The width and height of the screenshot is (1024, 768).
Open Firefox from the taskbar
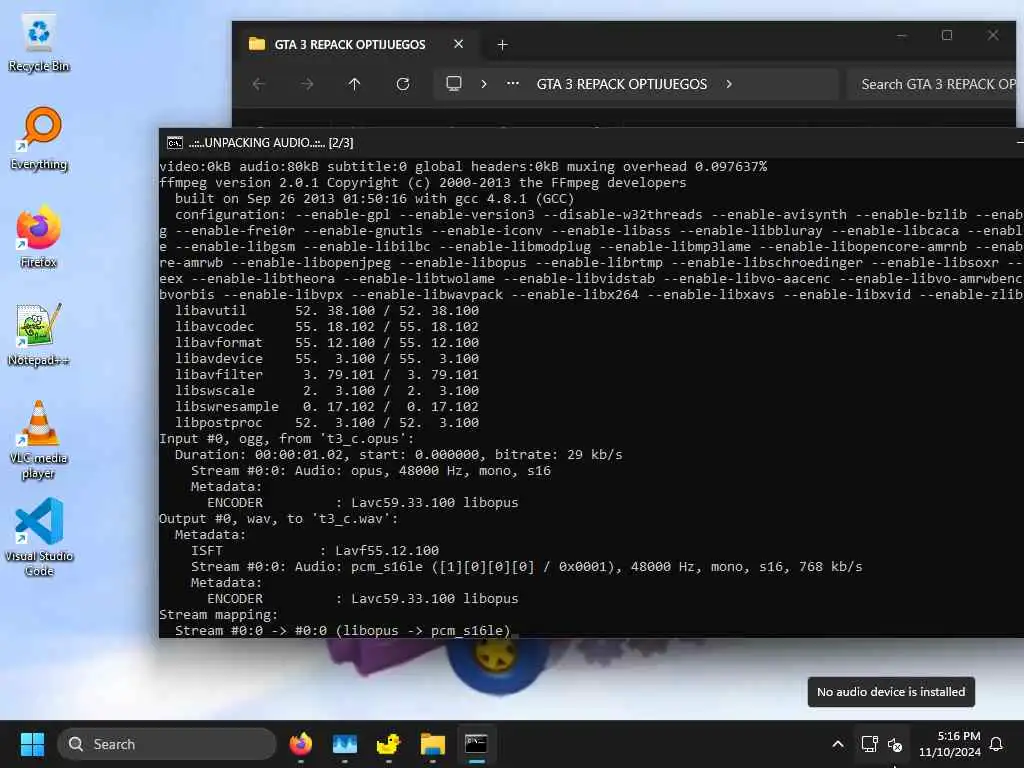point(300,744)
